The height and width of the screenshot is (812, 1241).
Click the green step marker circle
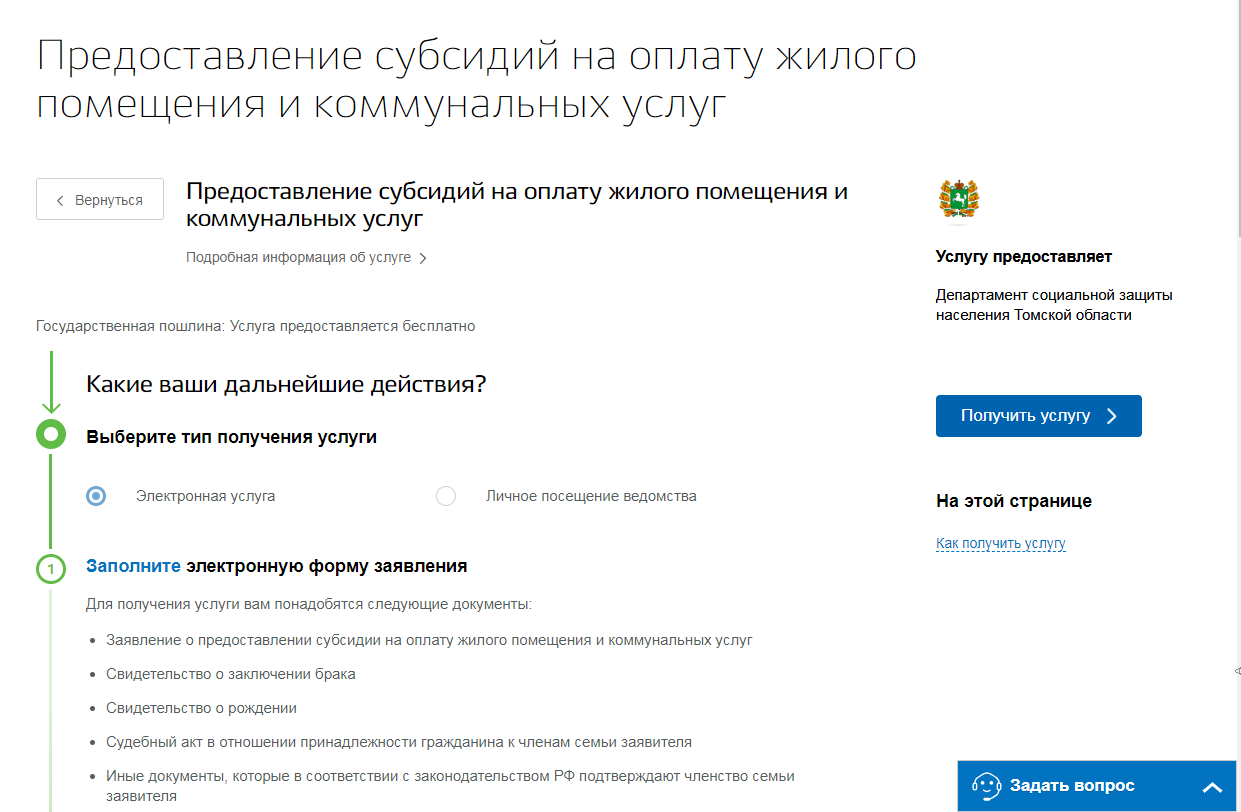pos(51,435)
